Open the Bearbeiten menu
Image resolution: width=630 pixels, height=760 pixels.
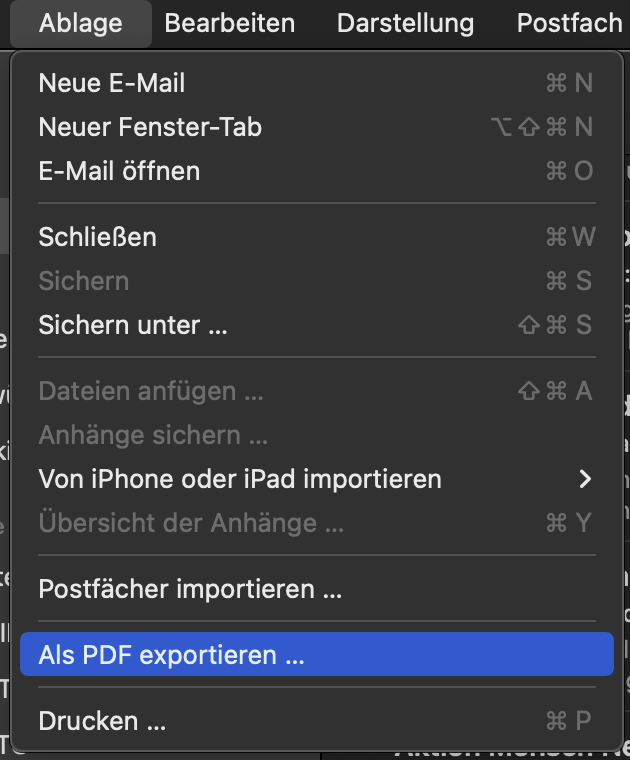pyautogui.click(x=230, y=23)
